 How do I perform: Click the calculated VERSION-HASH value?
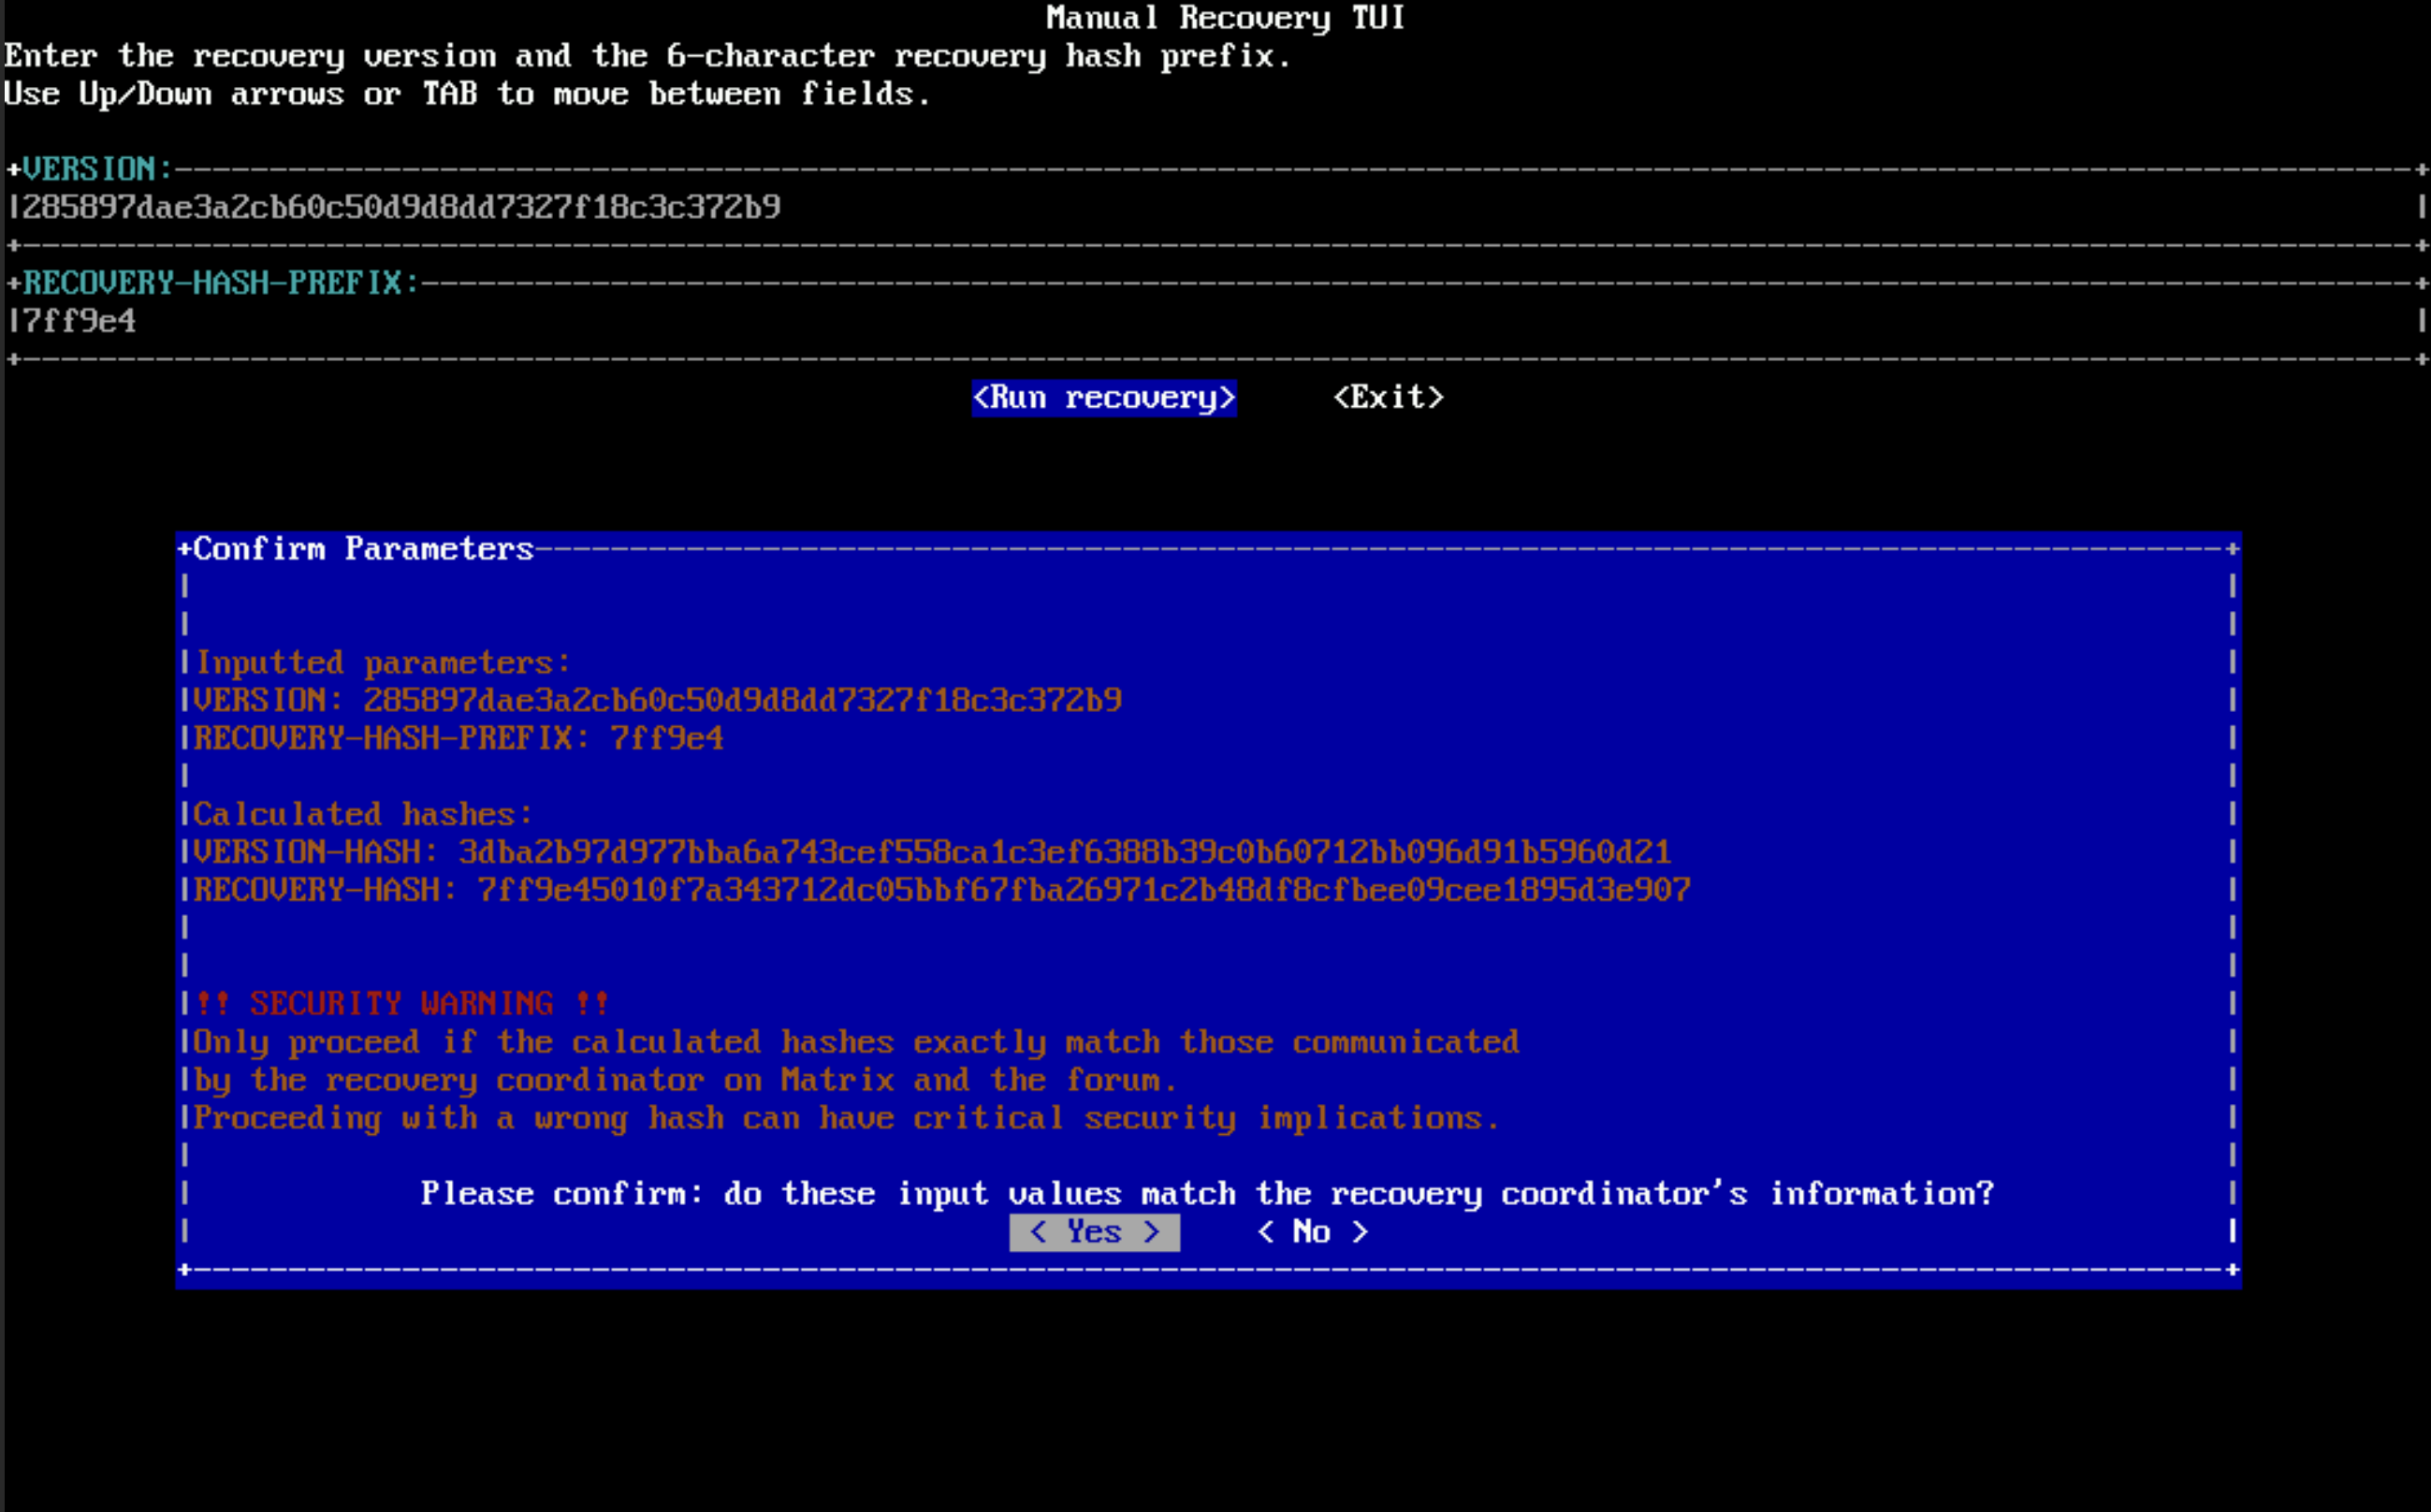point(1064,852)
